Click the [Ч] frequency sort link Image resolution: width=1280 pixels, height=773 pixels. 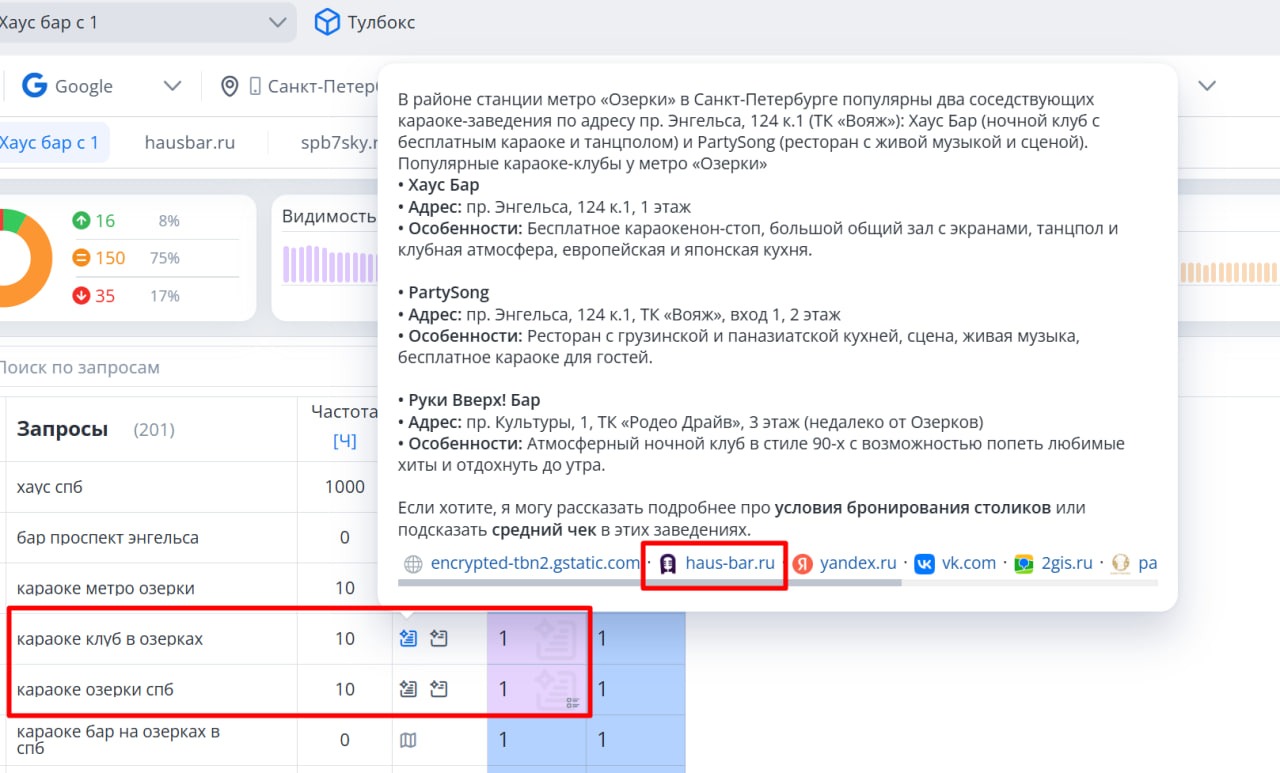pyautogui.click(x=344, y=441)
